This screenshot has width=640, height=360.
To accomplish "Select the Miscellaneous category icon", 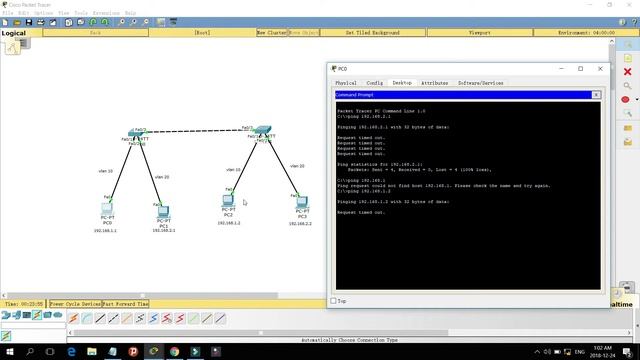I will click(47, 315).
